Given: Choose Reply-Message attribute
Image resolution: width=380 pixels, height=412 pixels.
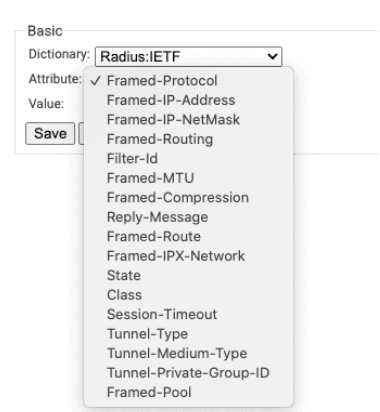Looking at the screenshot, I should click(x=189, y=217).
